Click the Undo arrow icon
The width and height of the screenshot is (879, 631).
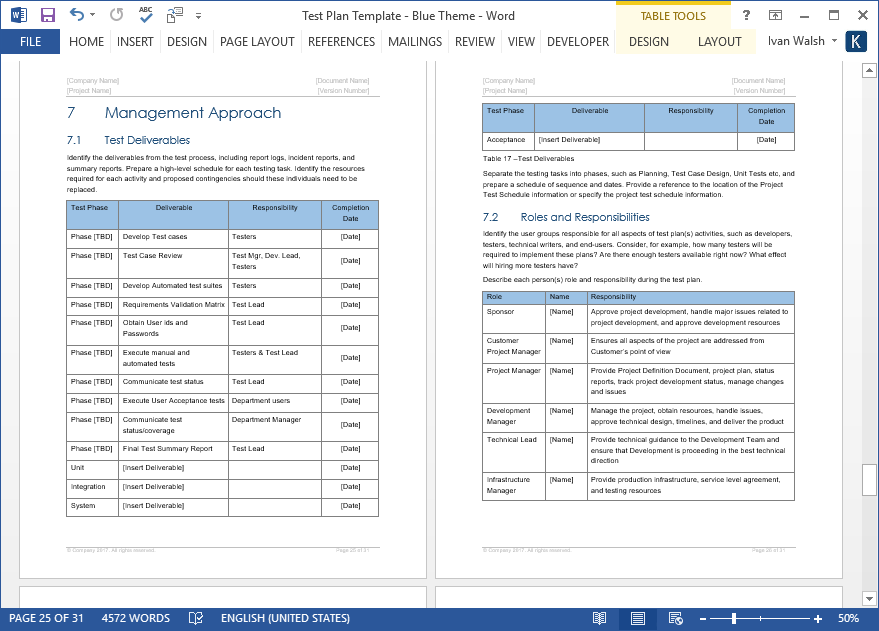coord(78,15)
